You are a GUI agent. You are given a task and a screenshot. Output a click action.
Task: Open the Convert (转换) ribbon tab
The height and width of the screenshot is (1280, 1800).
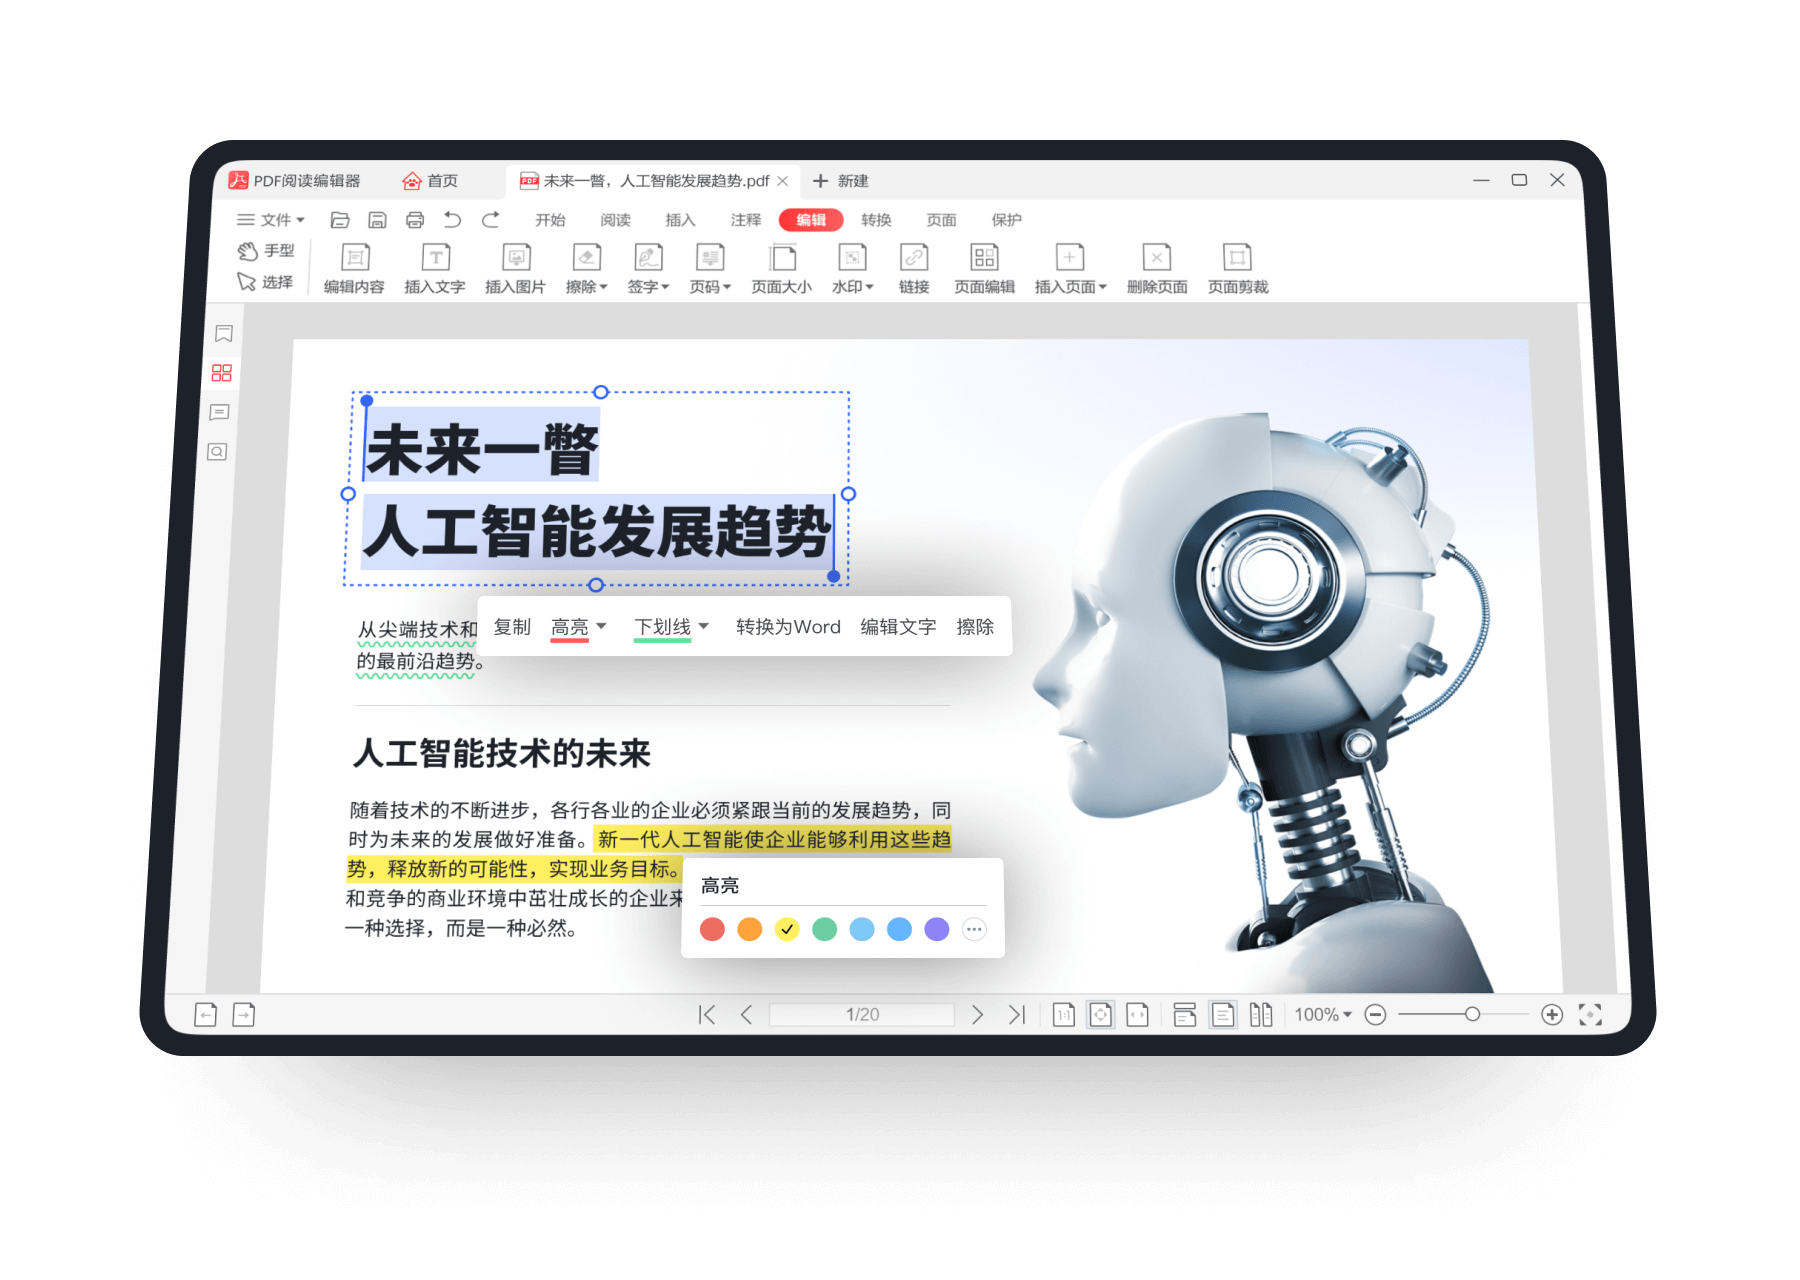876,220
